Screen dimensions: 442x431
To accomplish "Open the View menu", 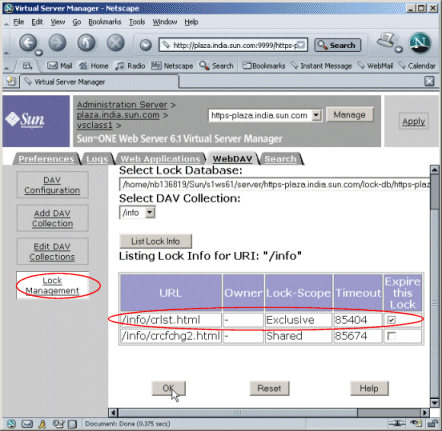I will 58,22.
